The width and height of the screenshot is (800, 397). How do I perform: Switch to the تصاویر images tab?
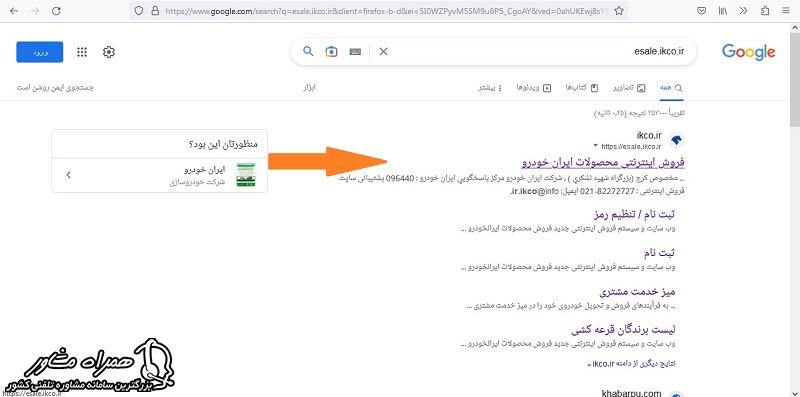pos(629,88)
